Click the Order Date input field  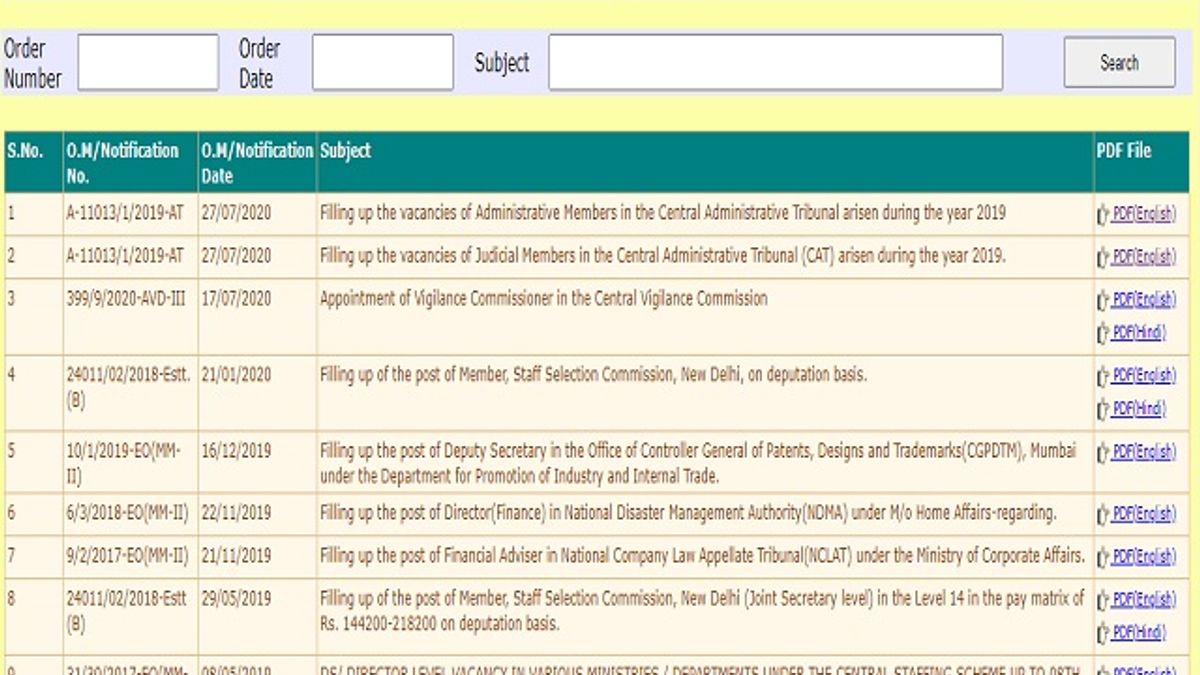[x=382, y=63]
